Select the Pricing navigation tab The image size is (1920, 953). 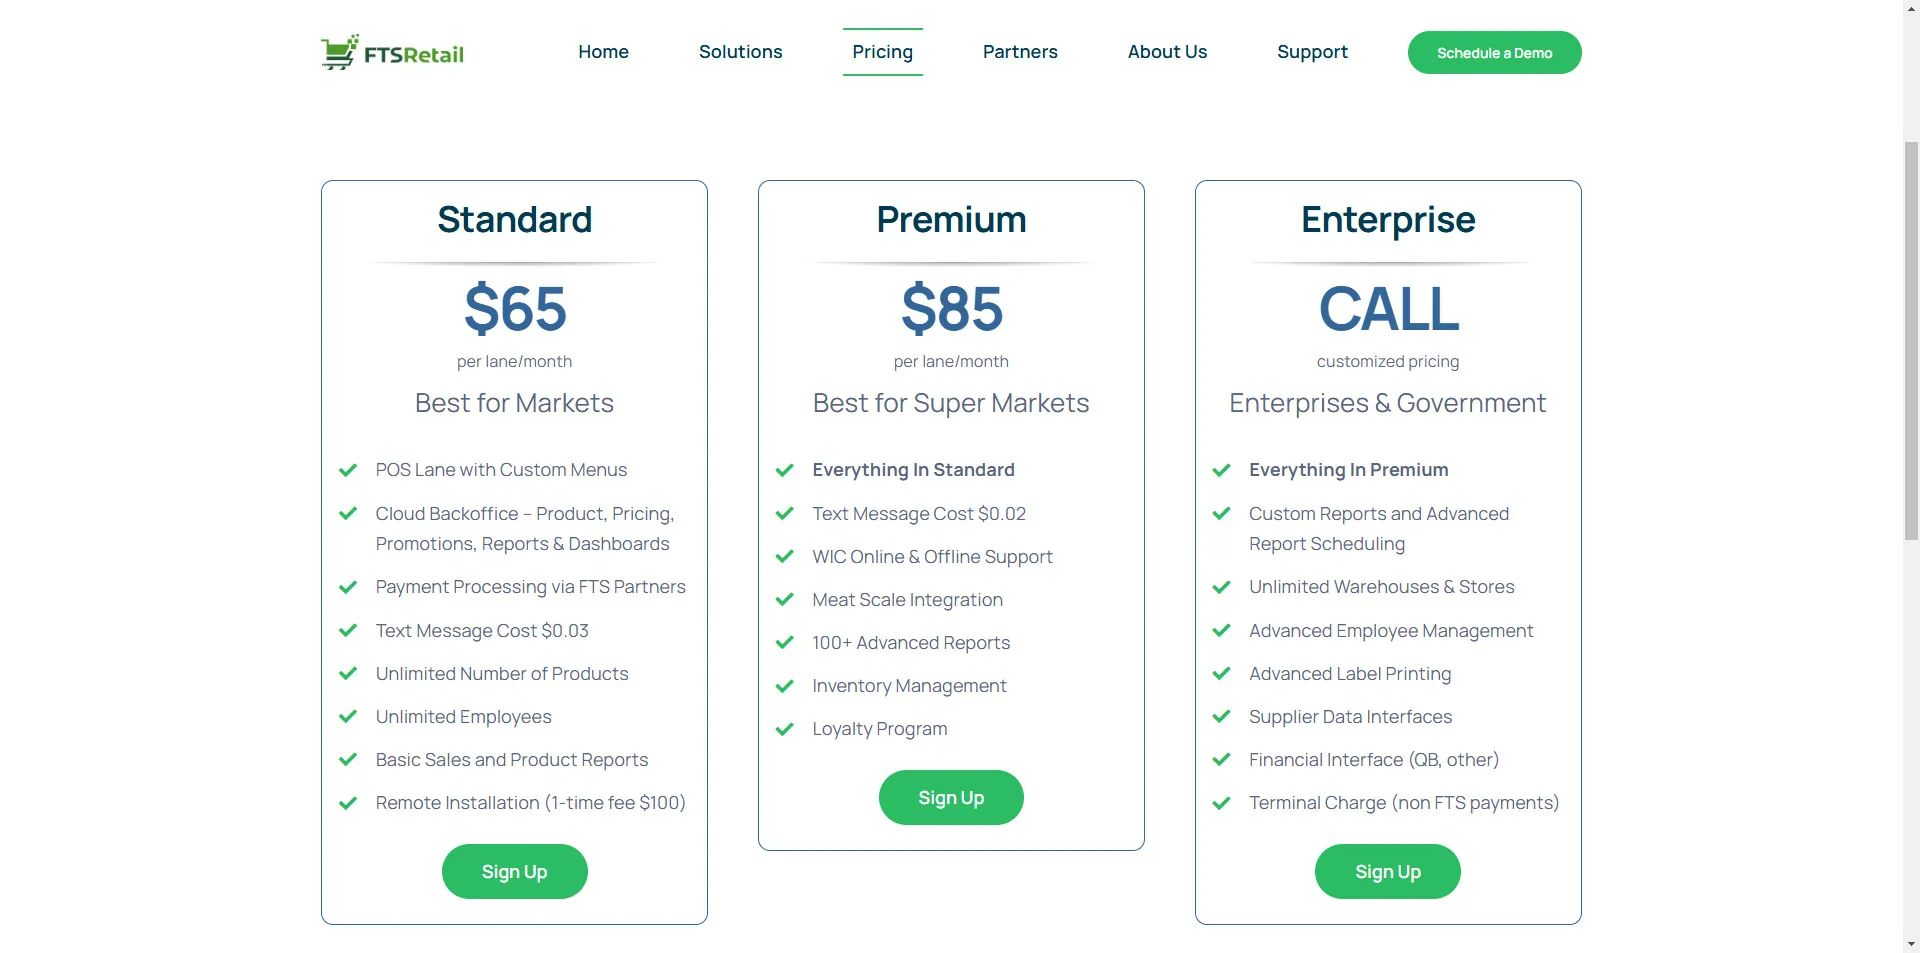(x=882, y=52)
